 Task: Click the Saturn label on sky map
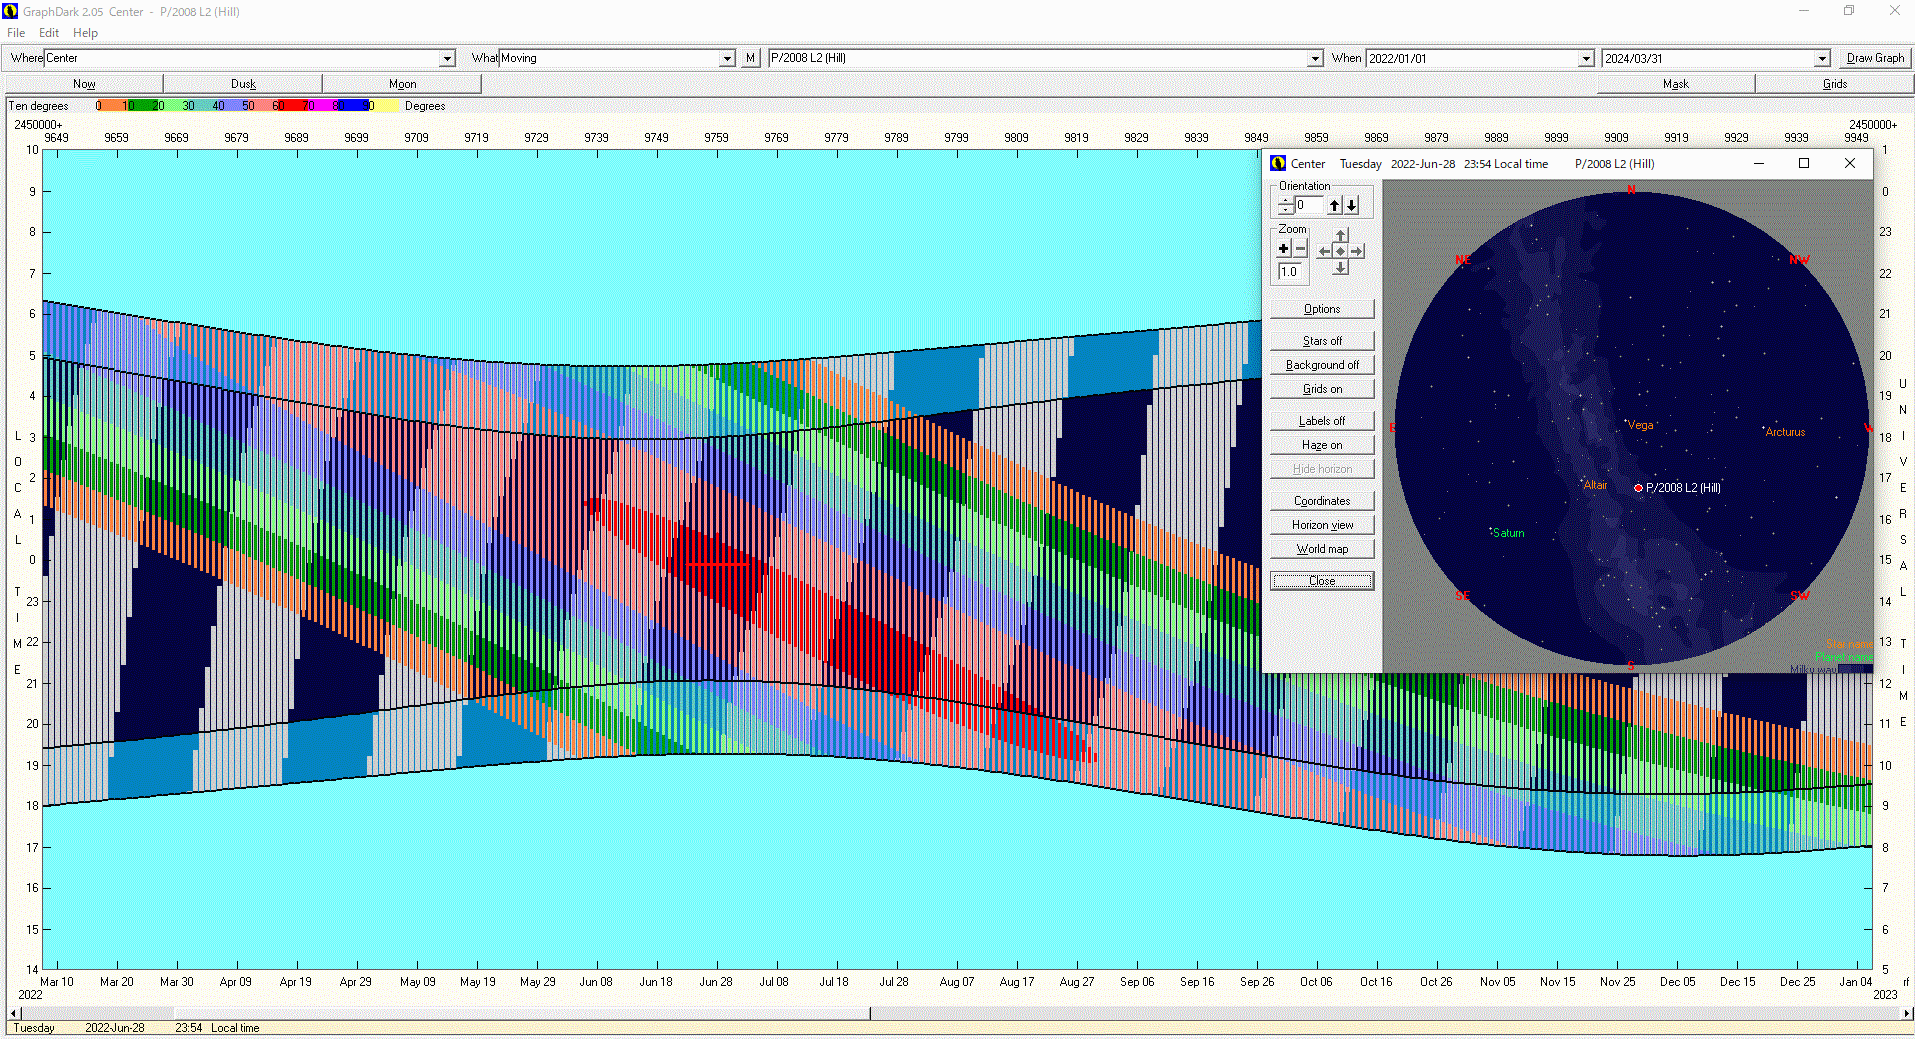click(x=1509, y=533)
